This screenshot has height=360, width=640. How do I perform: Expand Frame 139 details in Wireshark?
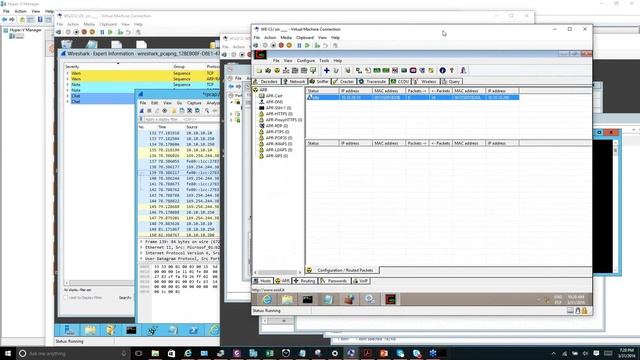coord(141,242)
